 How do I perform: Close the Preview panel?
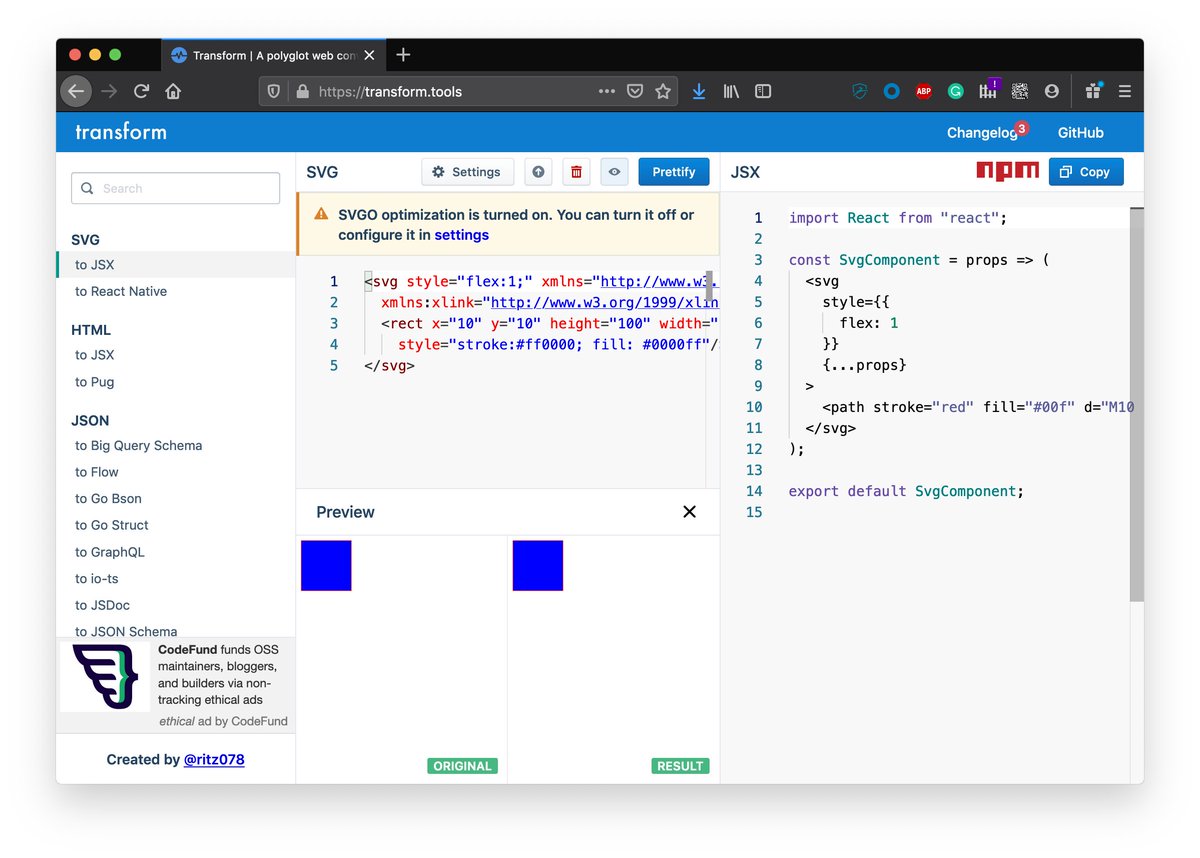tap(689, 511)
